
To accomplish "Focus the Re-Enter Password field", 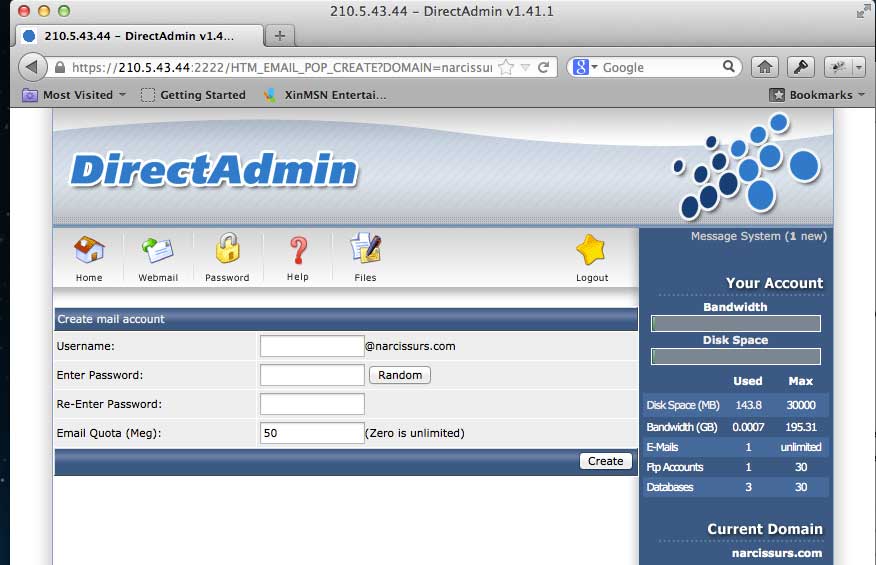I will point(312,404).
